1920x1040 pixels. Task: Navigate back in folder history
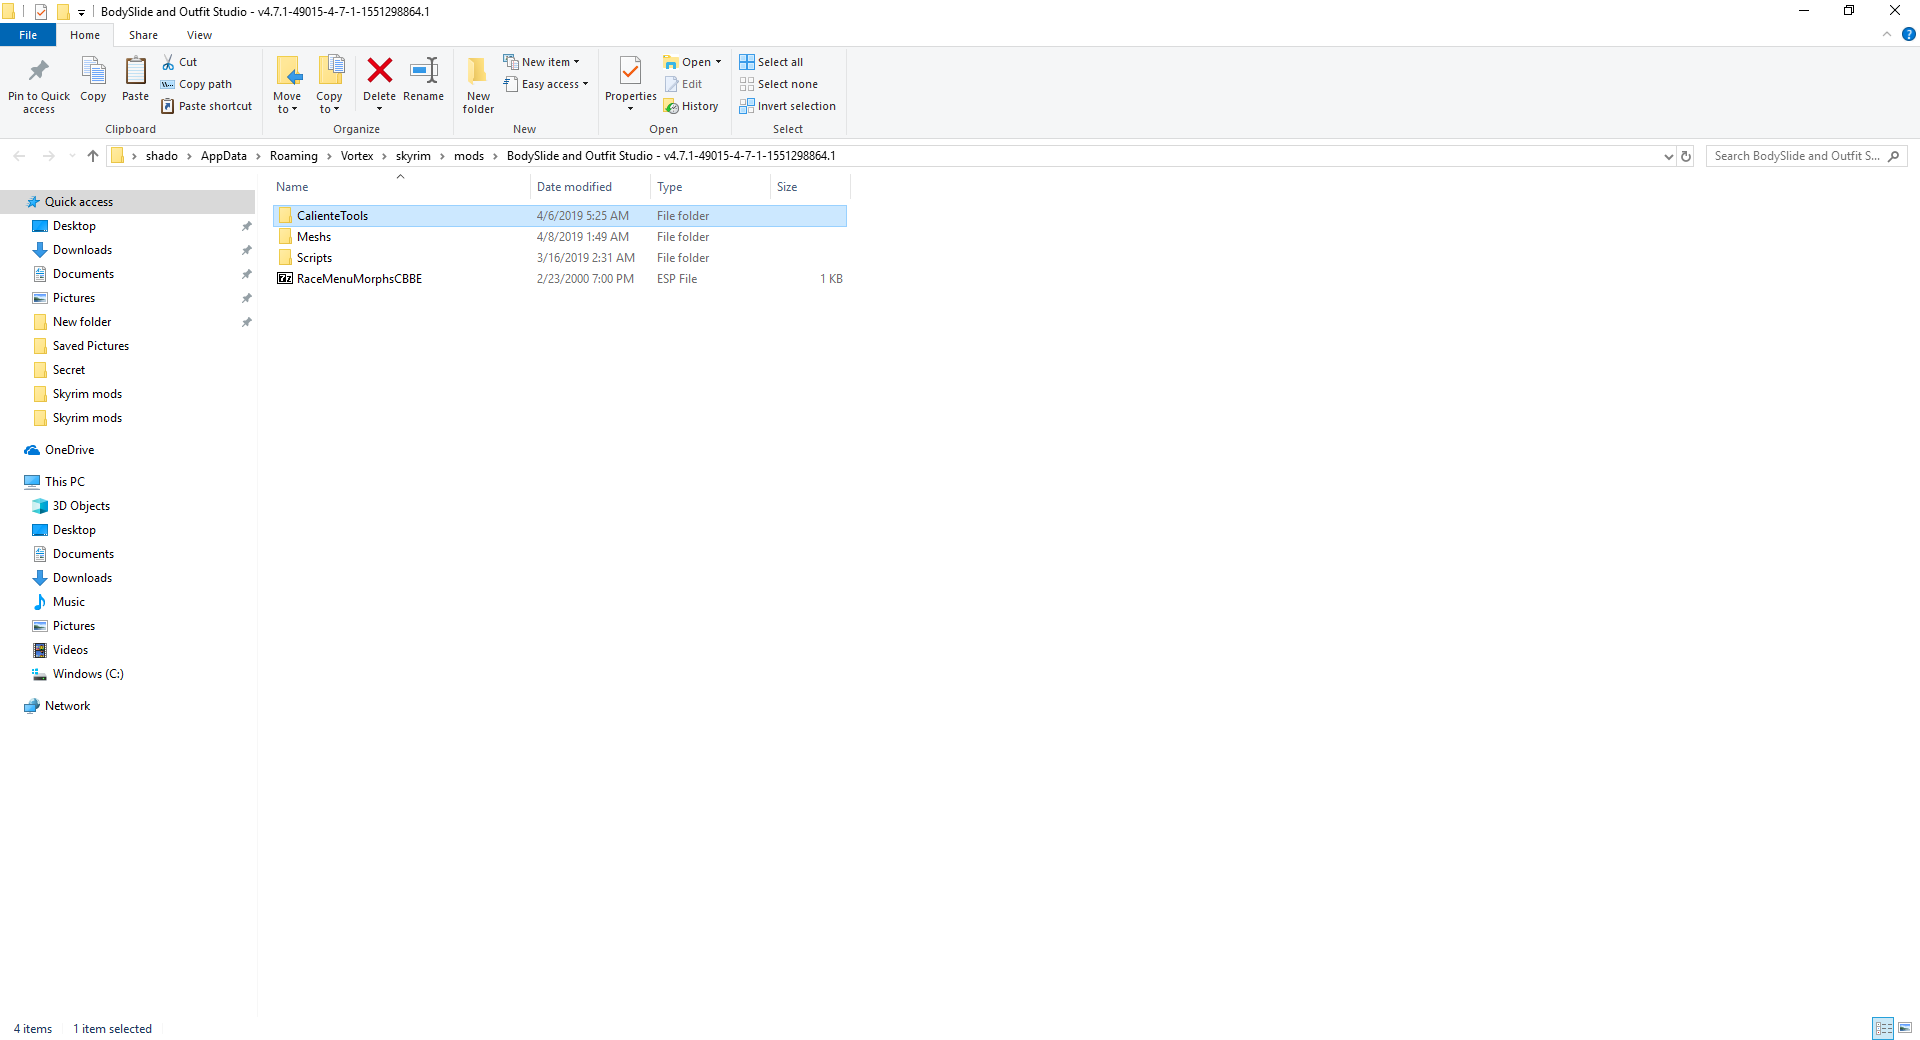coord(19,156)
